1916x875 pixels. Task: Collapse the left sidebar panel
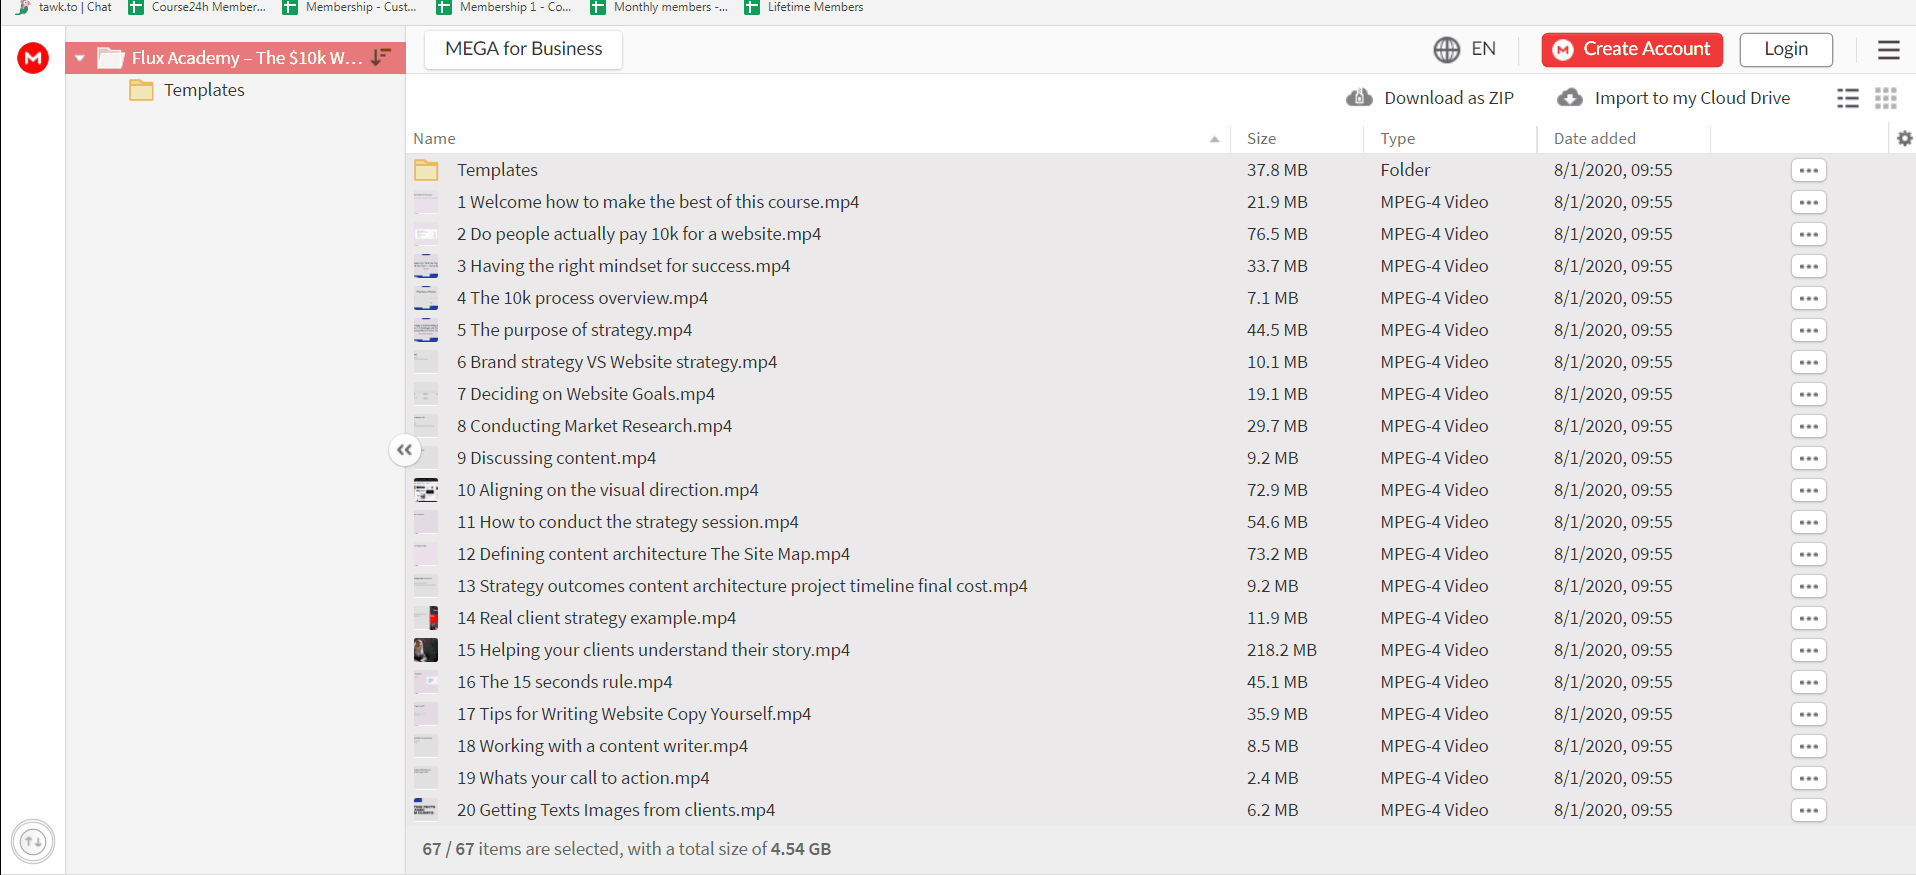(404, 450)
